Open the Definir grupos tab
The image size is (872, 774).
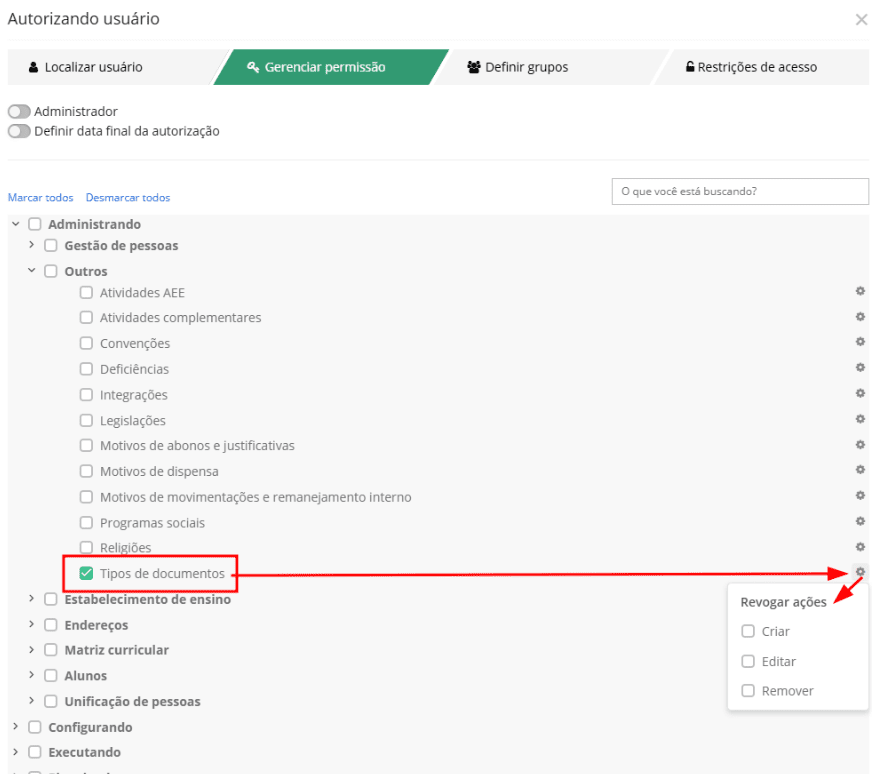(551, 67)
